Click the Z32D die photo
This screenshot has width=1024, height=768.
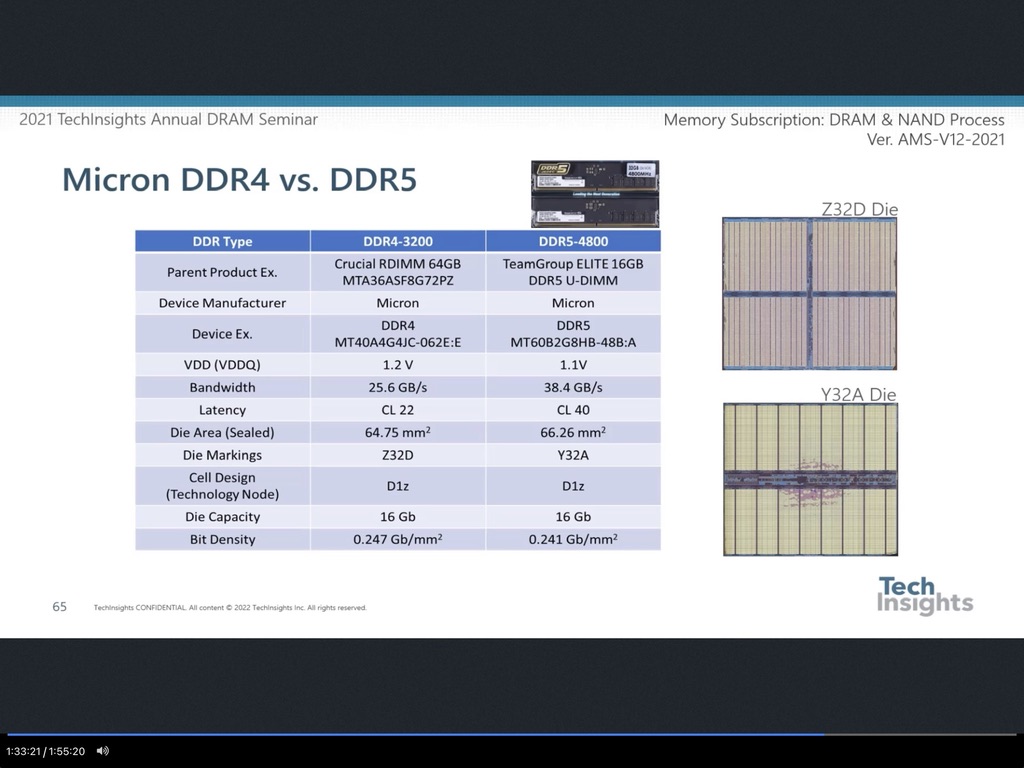[x=809, y=294]
